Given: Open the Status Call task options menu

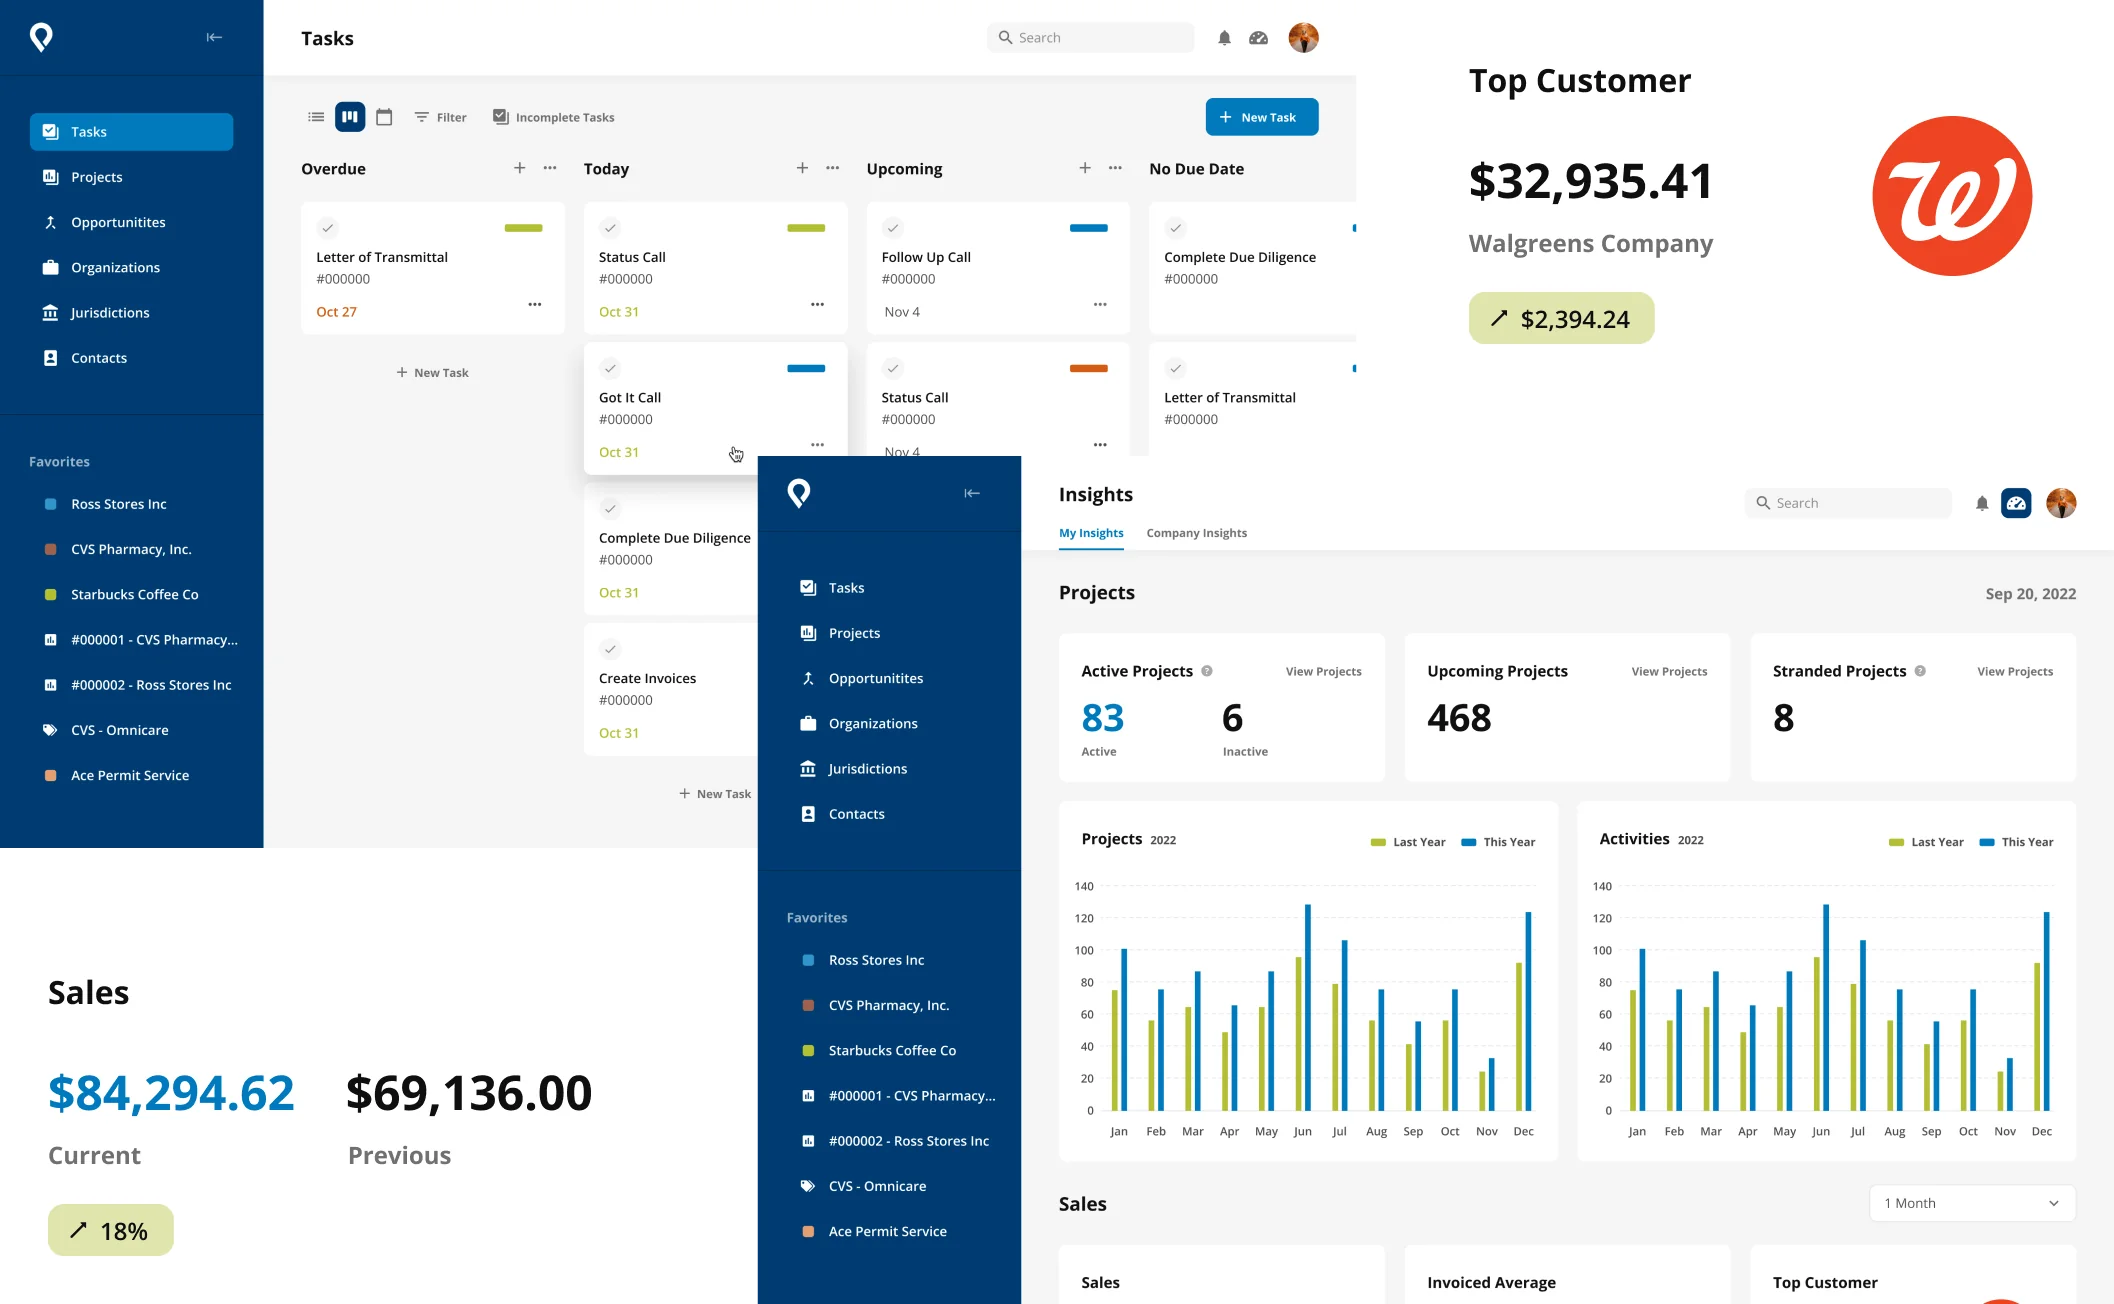Looking at the screenshot, I should point(818,303).
